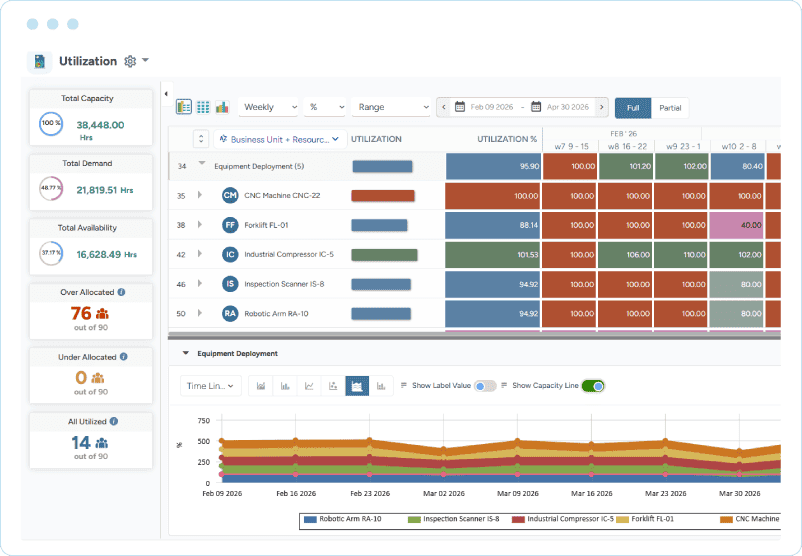Image resolution: width=802 pixels, height=556 pixels.
Task: Click the RA avatar for Robotic Arm
Action: (x=230, y=314)
